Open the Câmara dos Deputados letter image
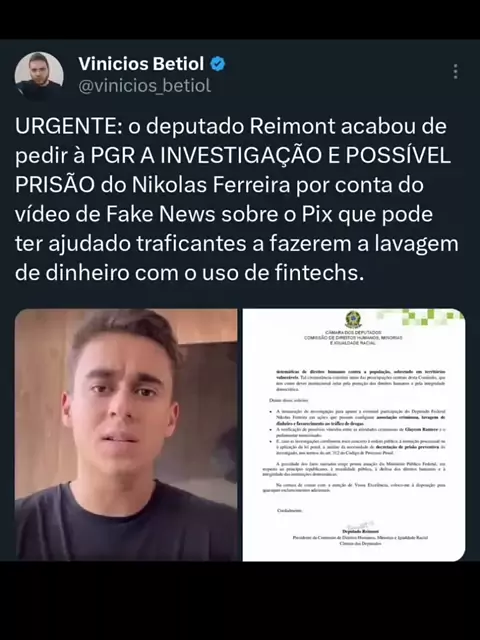This screenshot has height=640, width=480. point(354,435)
